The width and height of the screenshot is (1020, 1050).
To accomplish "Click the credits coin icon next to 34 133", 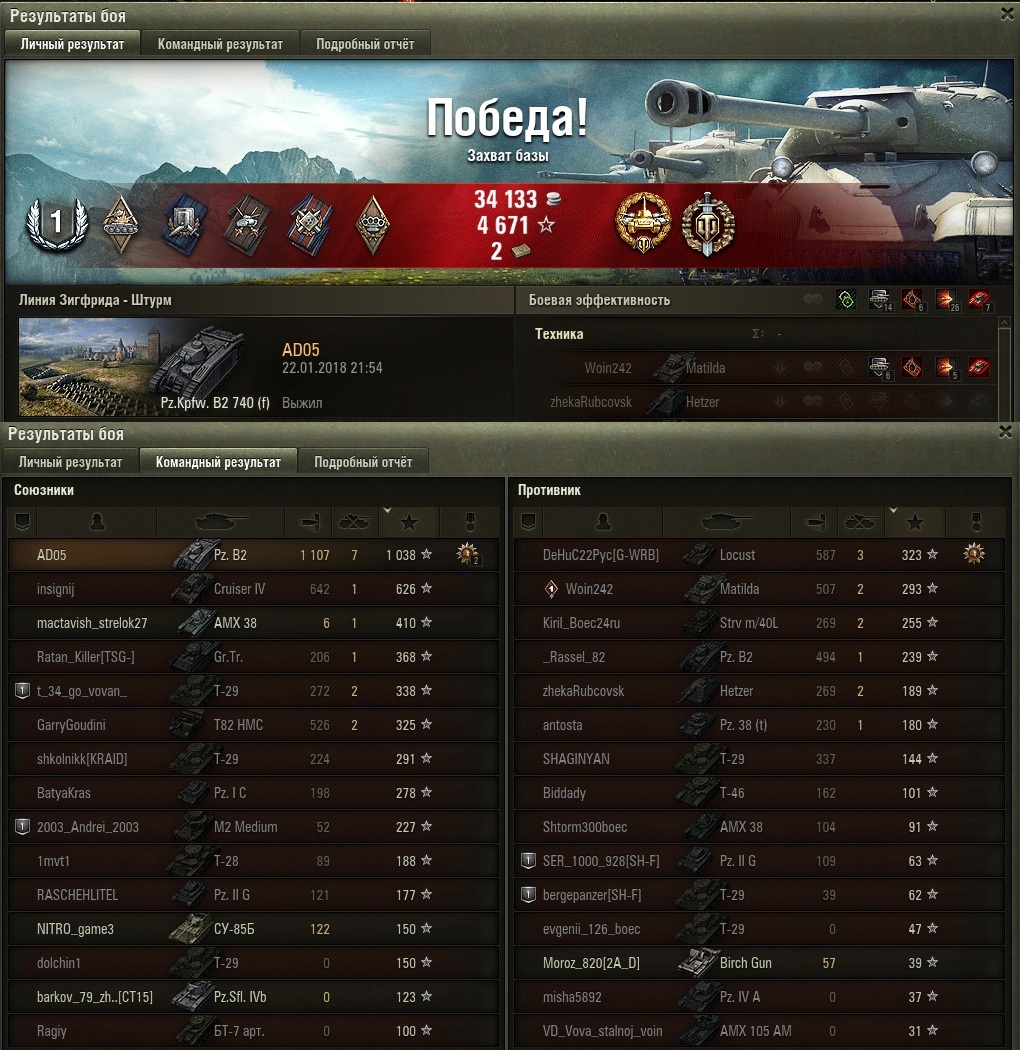I will (554, 198).
